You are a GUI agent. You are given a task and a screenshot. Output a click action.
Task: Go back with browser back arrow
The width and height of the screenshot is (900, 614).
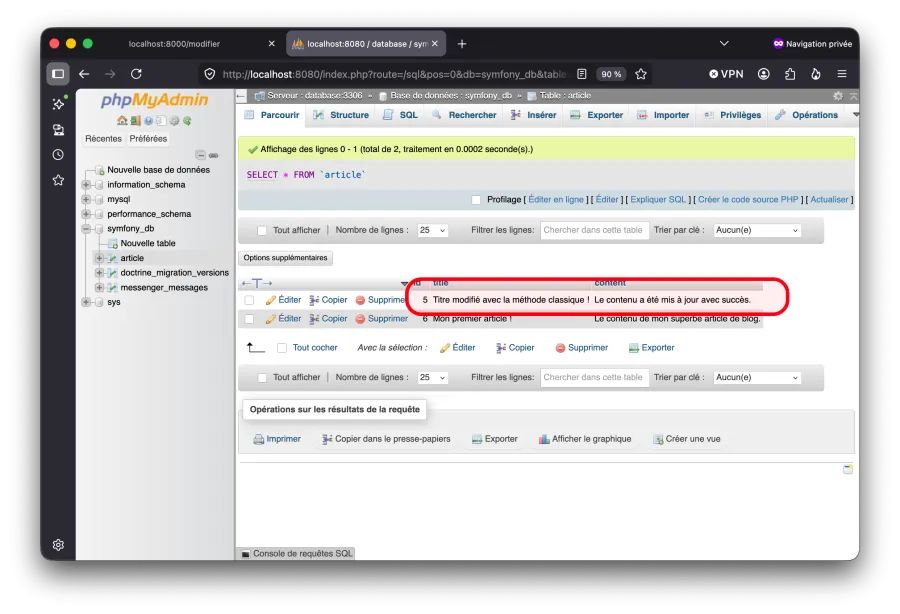point(84,73)
